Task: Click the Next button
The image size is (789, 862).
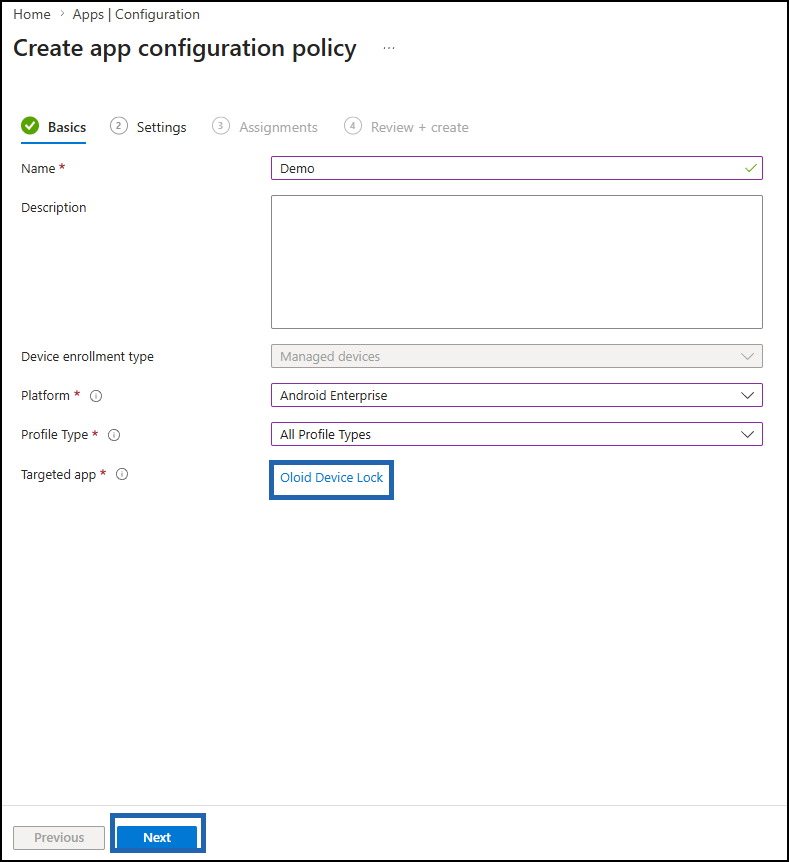Action: pos(157,837)
